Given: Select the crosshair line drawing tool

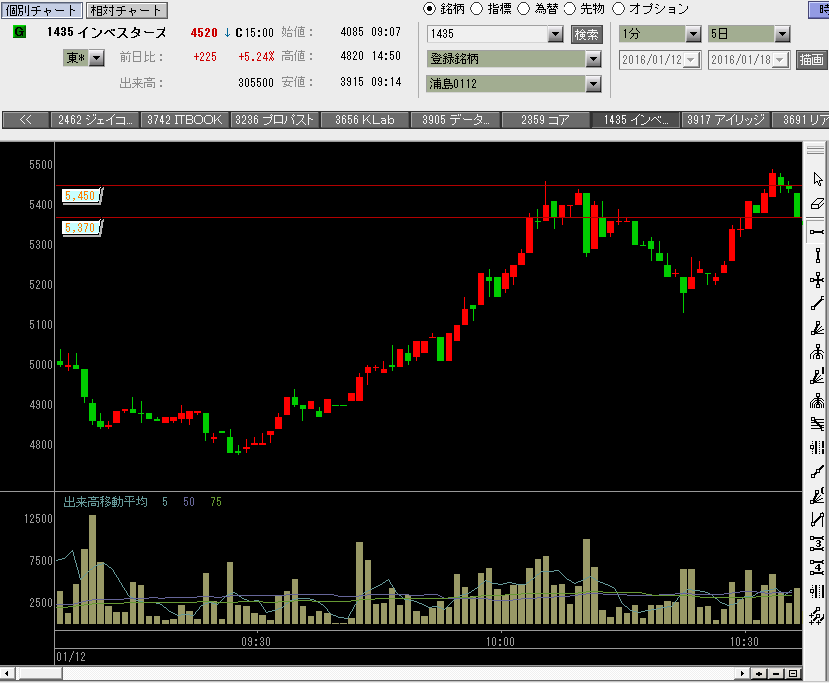Looking at the screenshot, I should (817, 280).
